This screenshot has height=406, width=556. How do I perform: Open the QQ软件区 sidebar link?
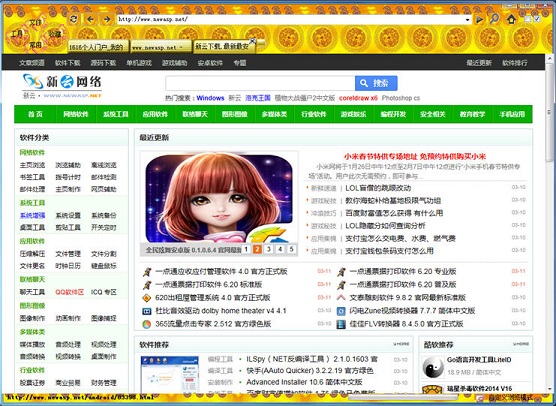click(x=70, y=292)
